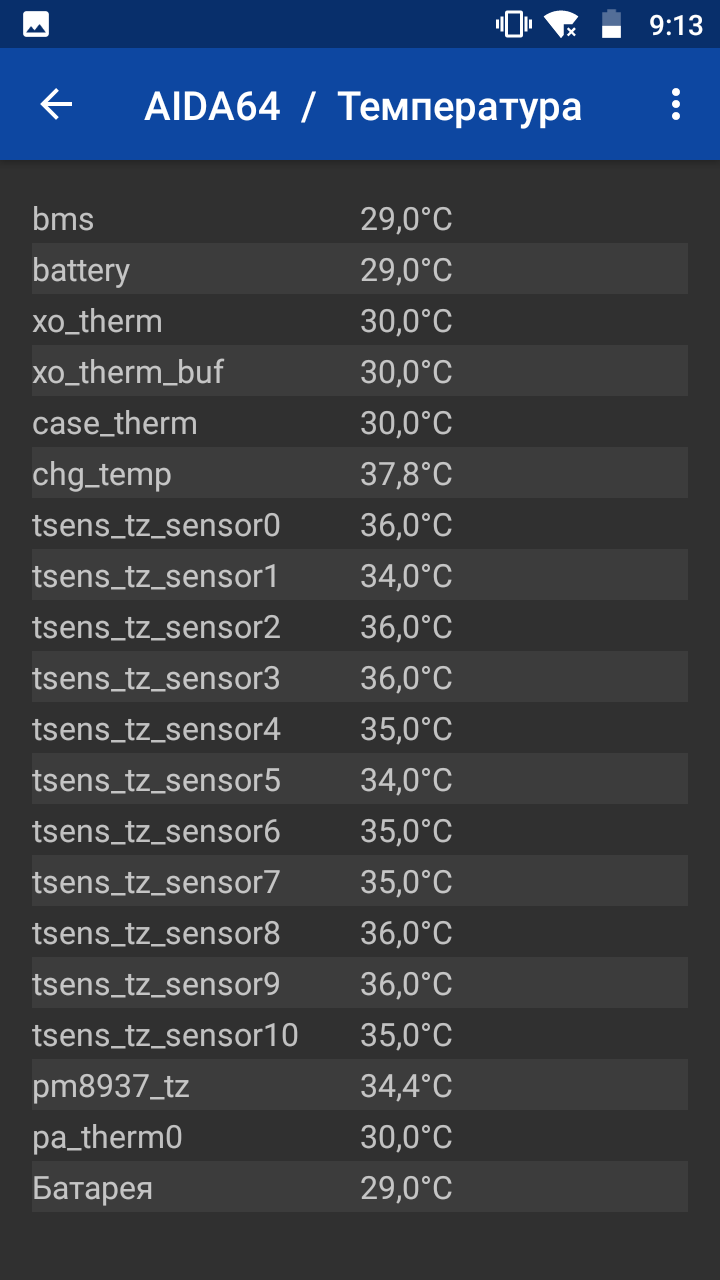Tap the tsens_tz_sensor7 entry
Viewport: 720px width, 1280px height.
[x=360, y=881]
